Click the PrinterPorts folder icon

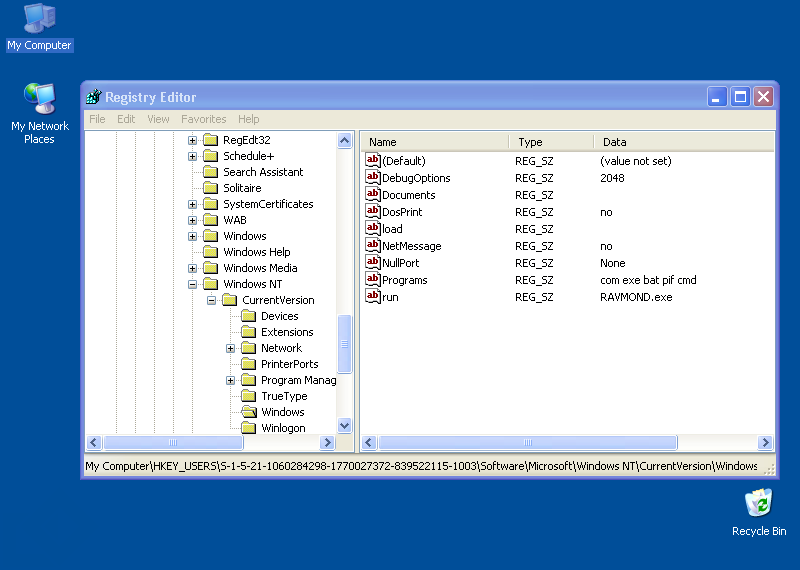click(x=248, y=364)
